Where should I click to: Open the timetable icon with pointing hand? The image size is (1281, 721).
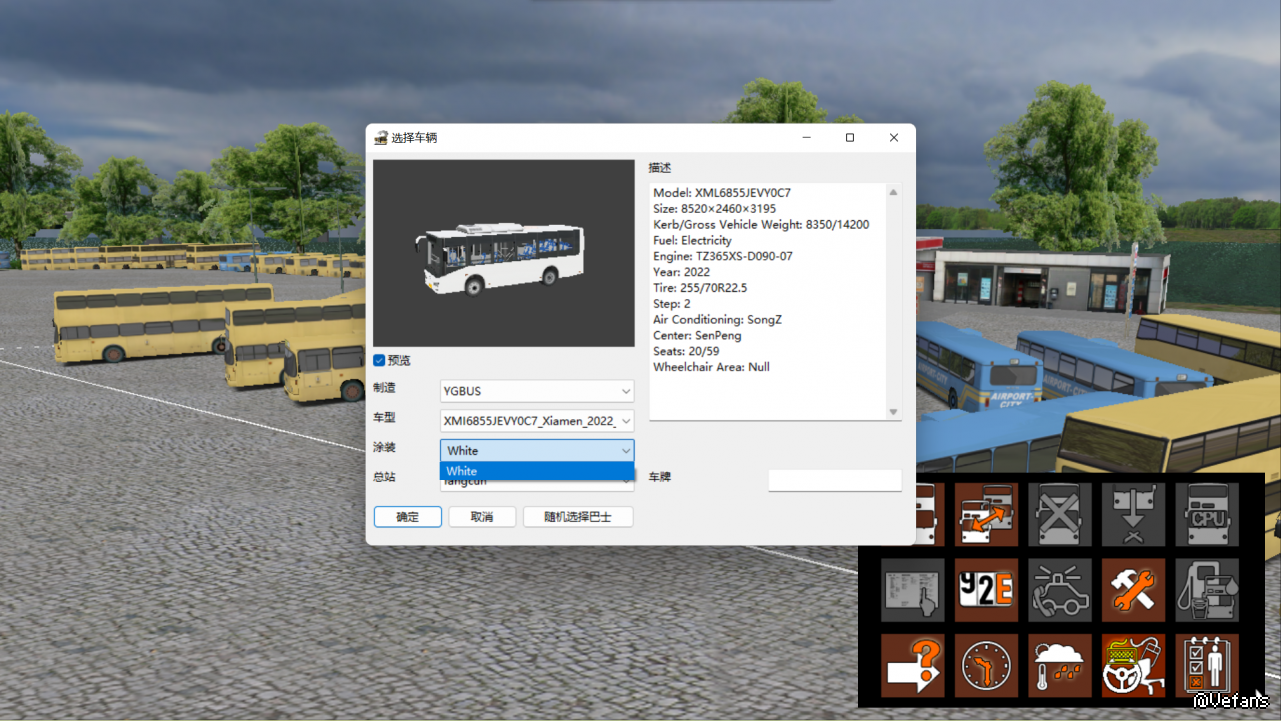click(912, 590)
